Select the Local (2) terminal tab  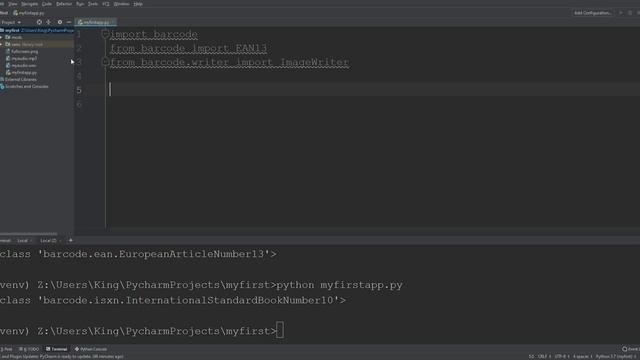click(x=50, y=240)
